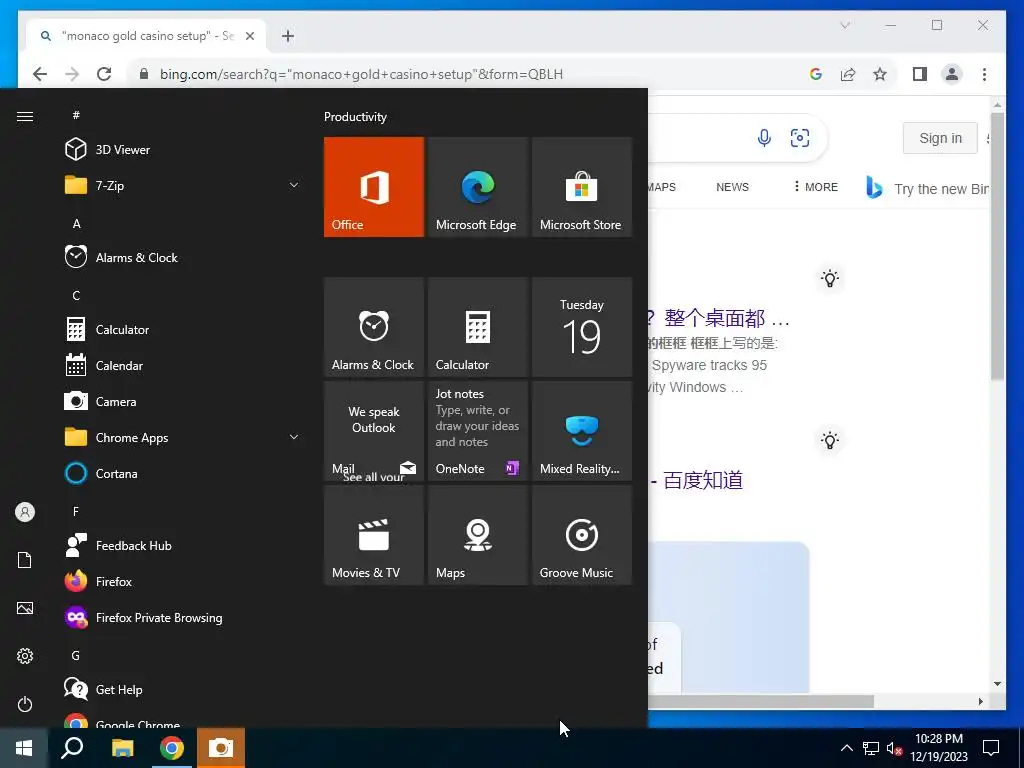Expand the Chrome Apps folder
The image size is (1024, 768).
tap(183, 437)
